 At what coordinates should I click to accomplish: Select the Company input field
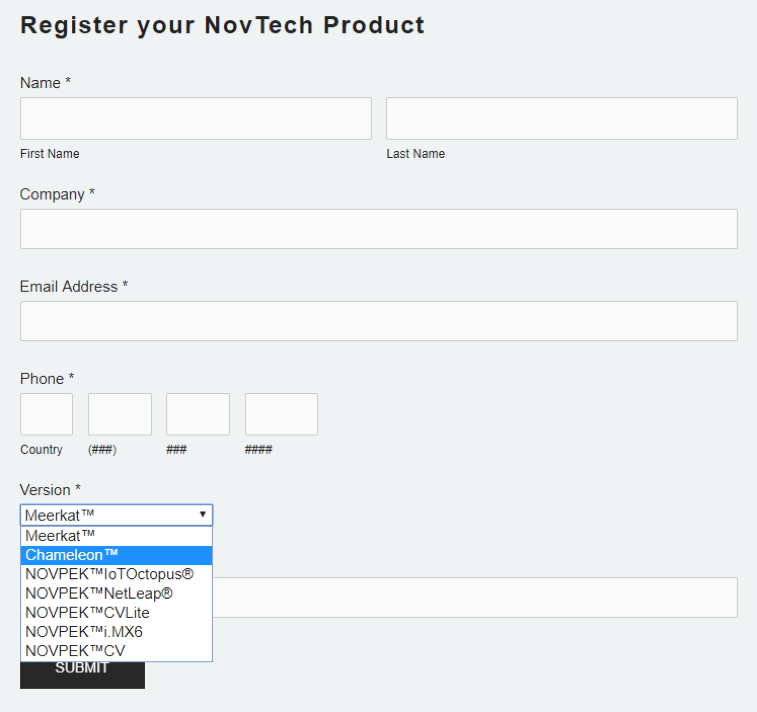[378, 229]
